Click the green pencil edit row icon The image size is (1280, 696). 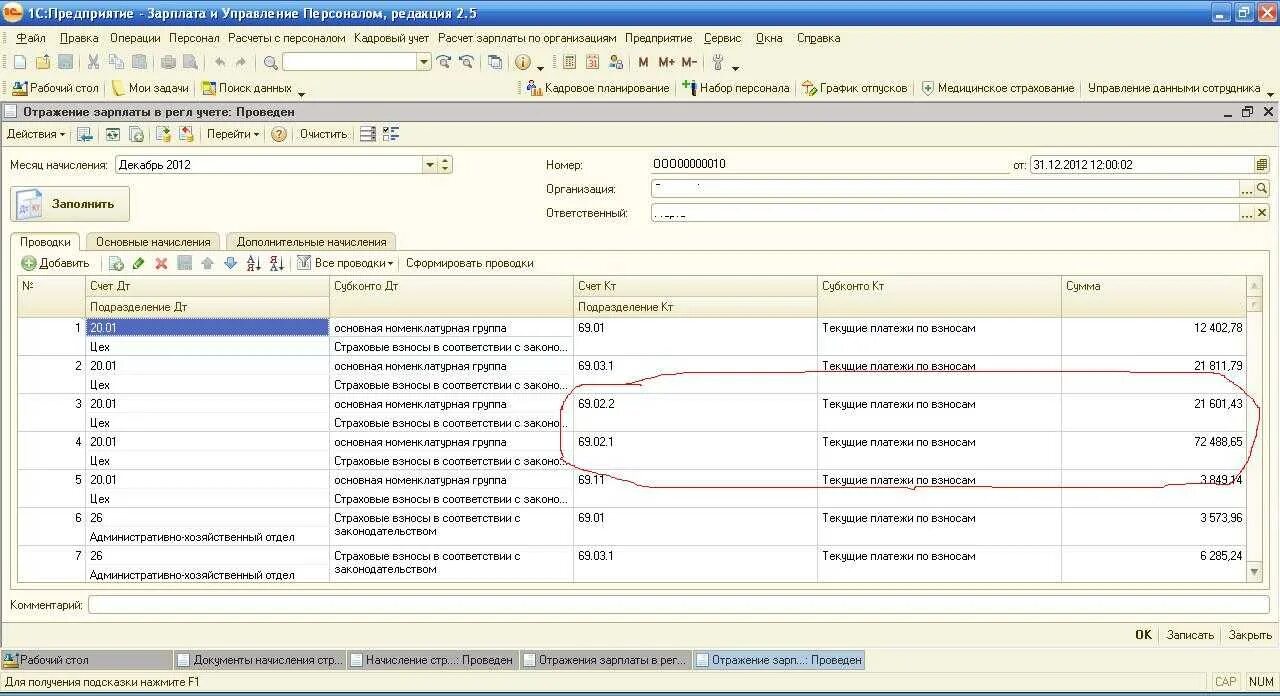pyautogui.click(x=138, y=263)
